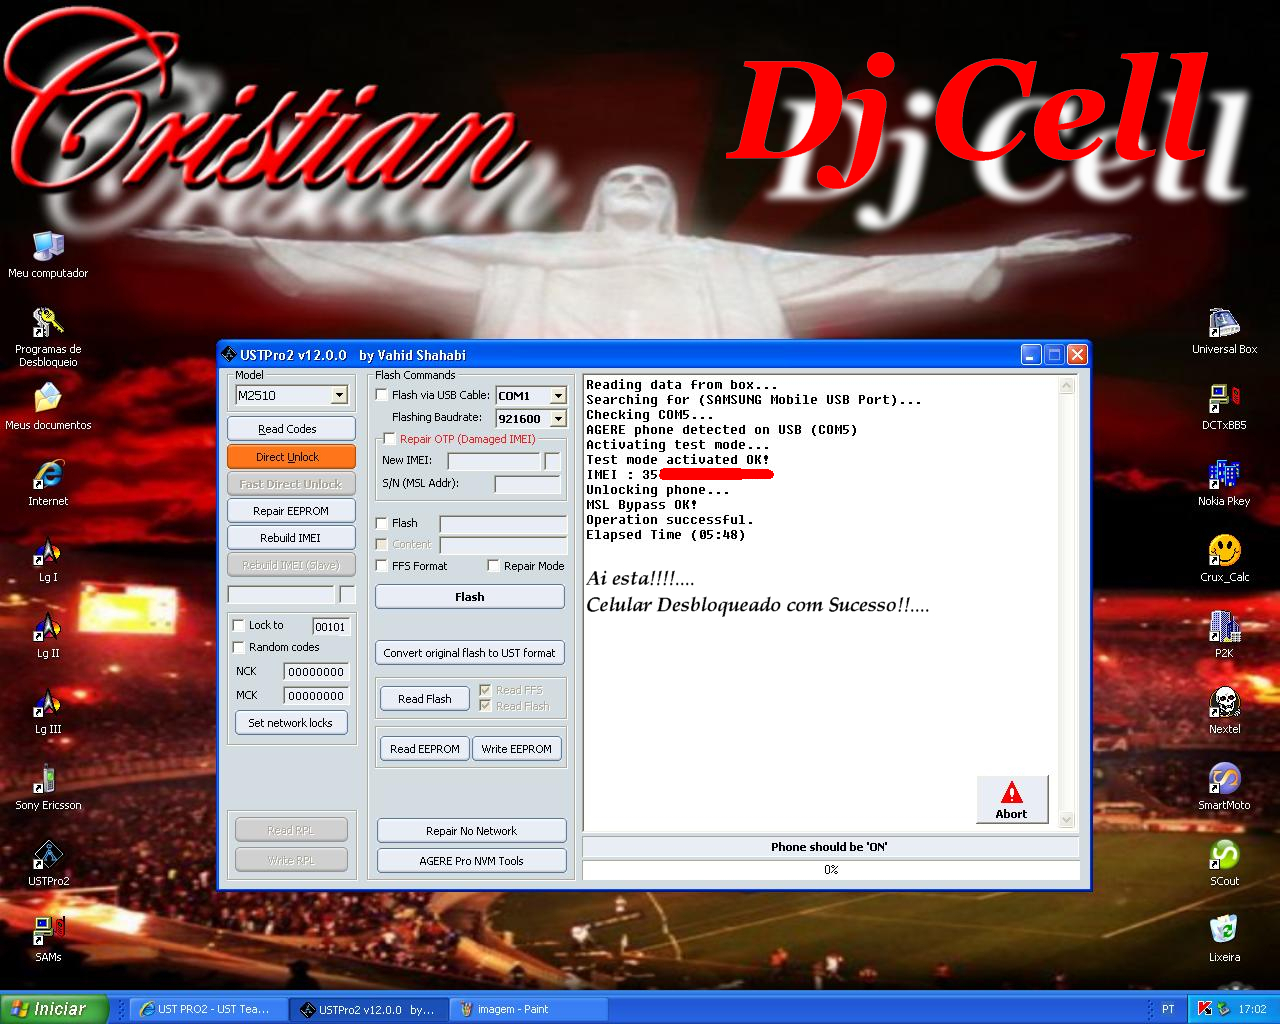The width and height of the screenshot is (1280, 1024).
Task: Click Set network locks button
Action: click(291, 723)
